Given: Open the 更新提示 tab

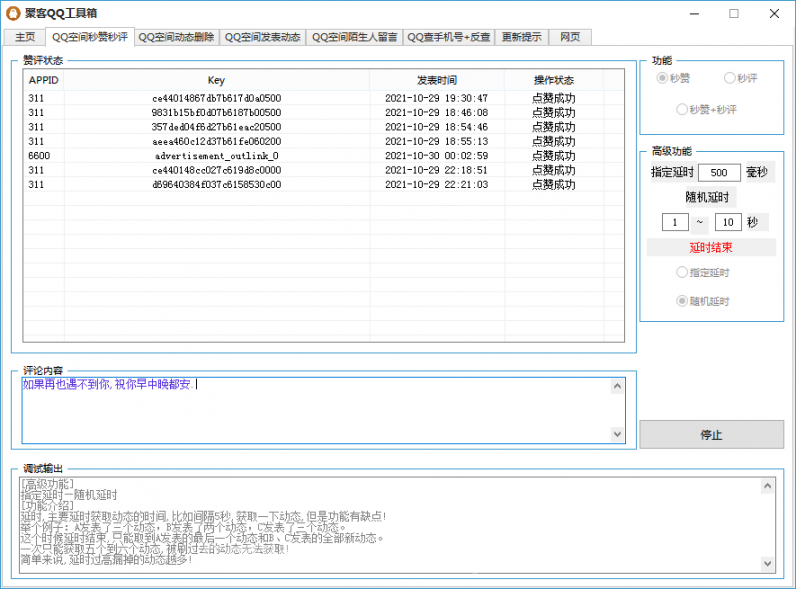Looking at the screenshot, I should [x=521, y=37].
